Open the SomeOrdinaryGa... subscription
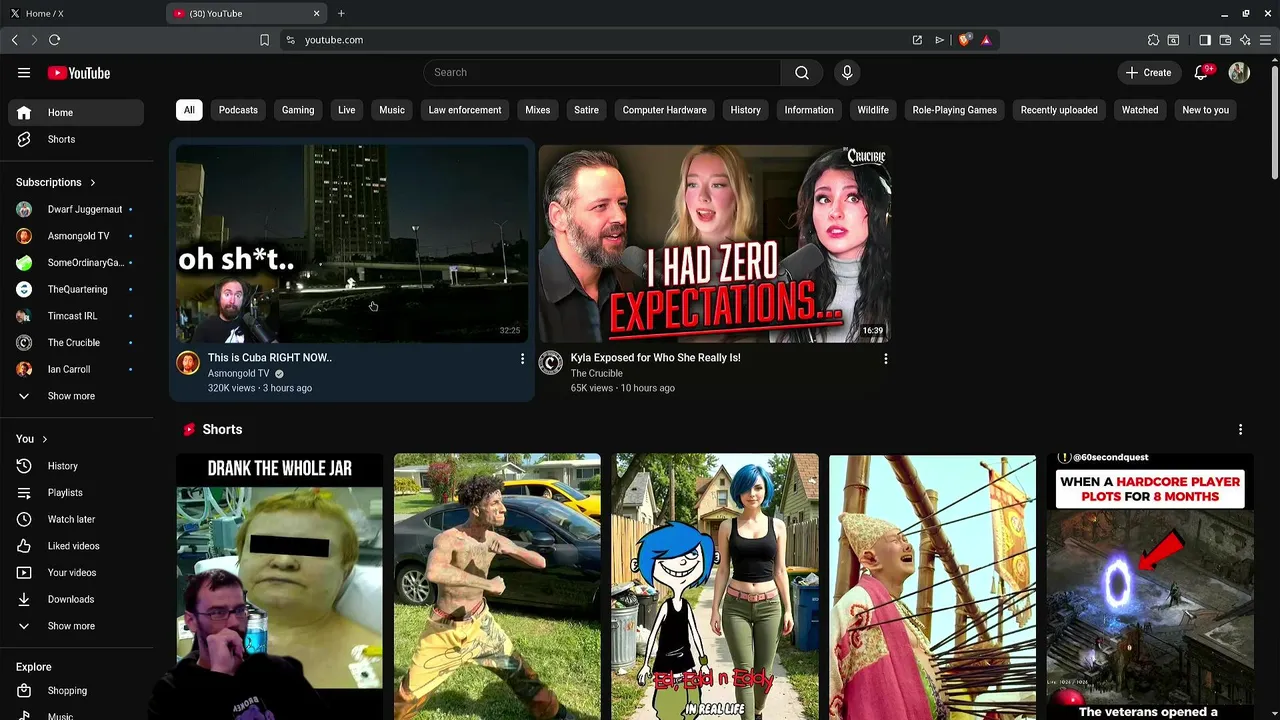 click(x=76, y=262)
